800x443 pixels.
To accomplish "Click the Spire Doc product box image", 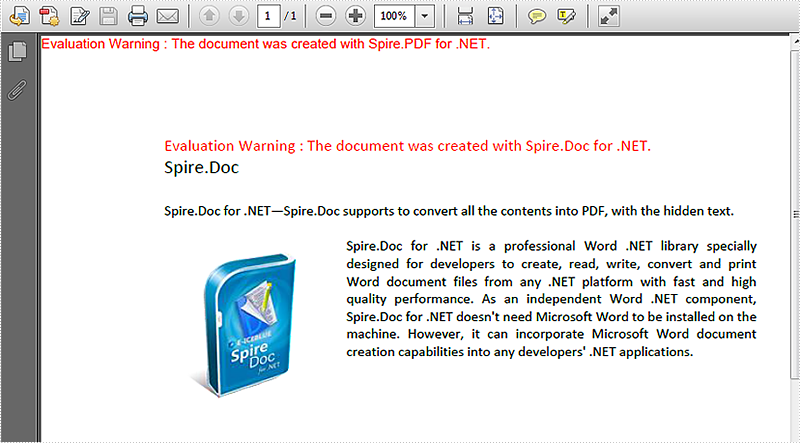I will (x=244, y=324).
